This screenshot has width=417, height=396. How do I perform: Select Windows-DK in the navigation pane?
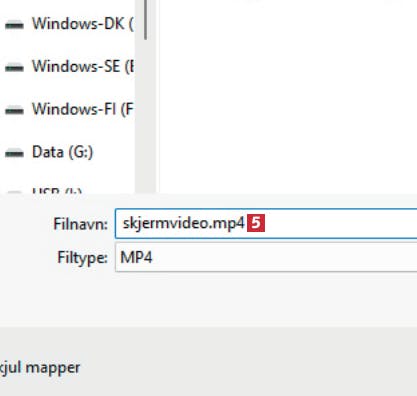[82, 24]
